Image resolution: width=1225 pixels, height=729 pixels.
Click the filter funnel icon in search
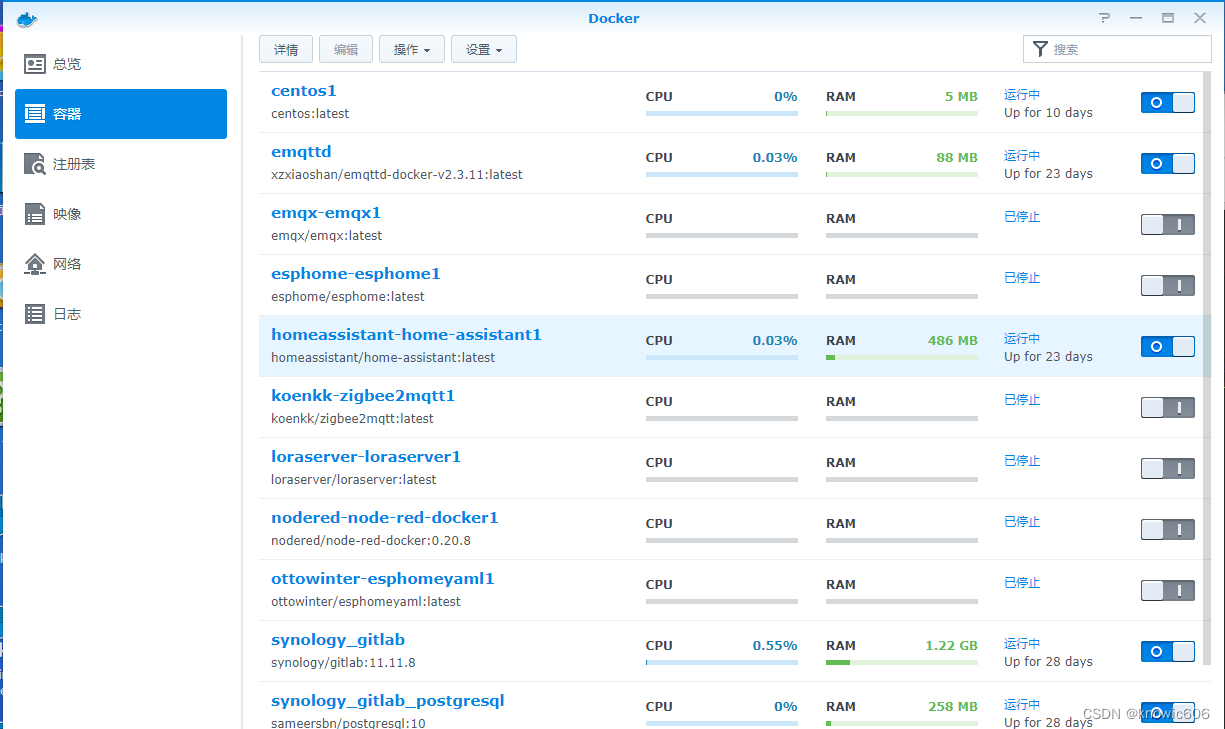(1040, 49)
